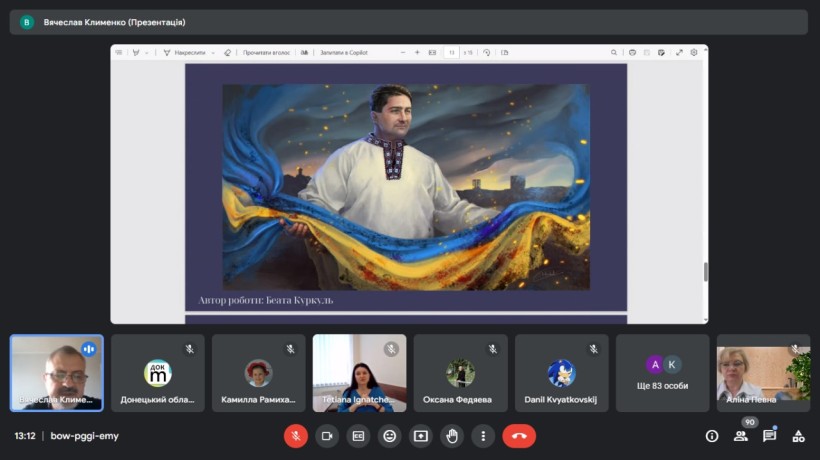The height and width of the screenshot is (460, 820).
Task: Open the chat panel
Action: tap(769, 436)
